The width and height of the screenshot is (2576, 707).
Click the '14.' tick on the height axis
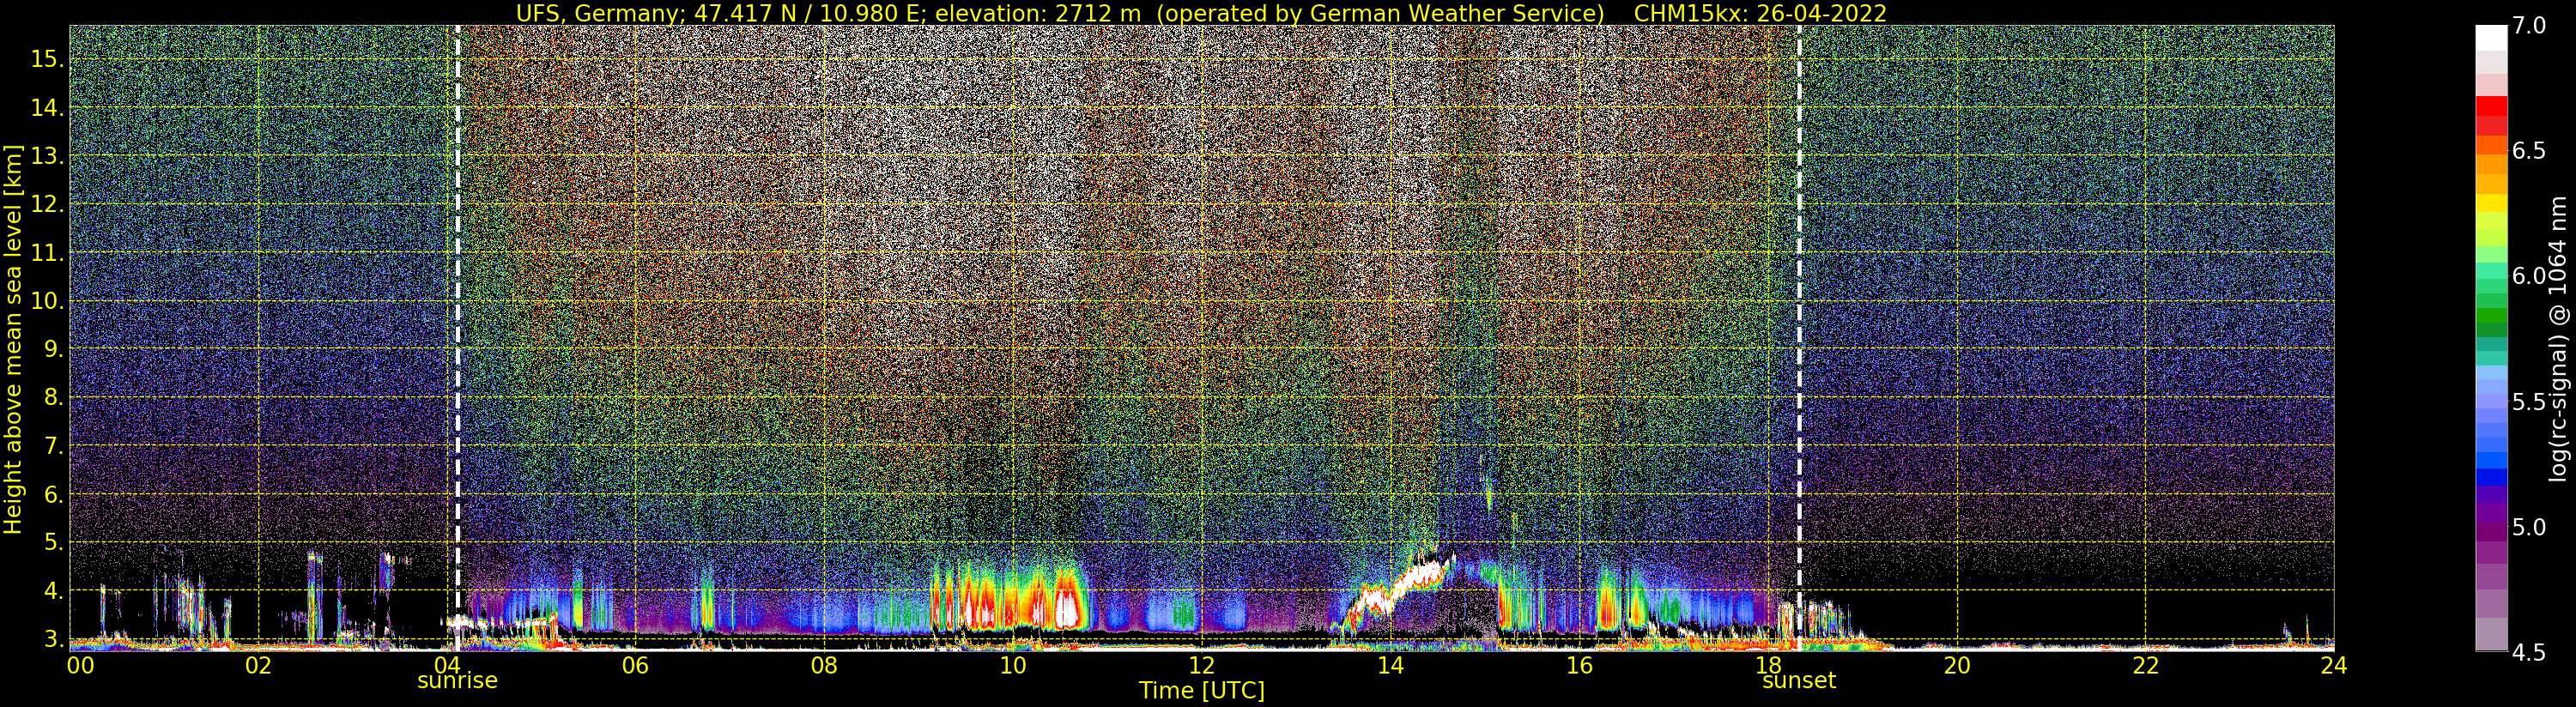pos(46,108)
